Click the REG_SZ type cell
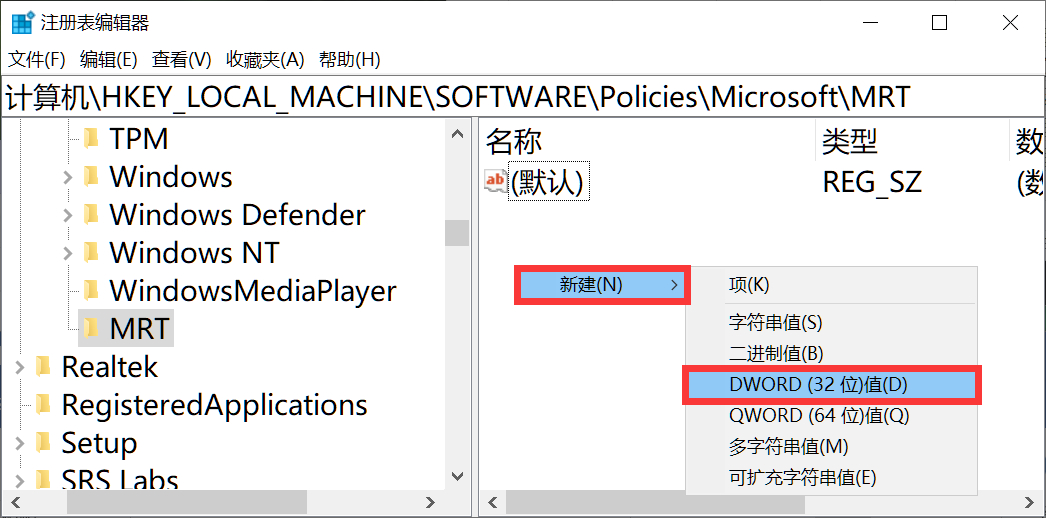Screen dimensions: 1046x518 click(872, 181)
